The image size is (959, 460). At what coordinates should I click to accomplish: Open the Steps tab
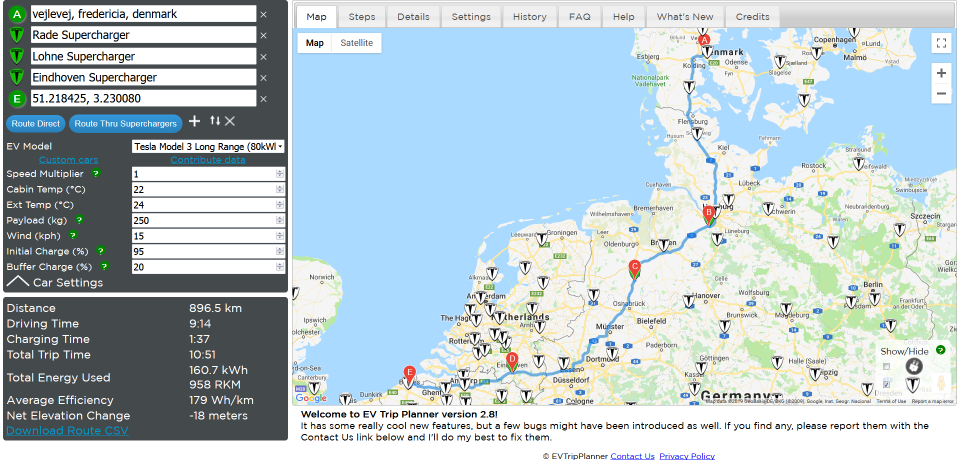coord(362,17)
